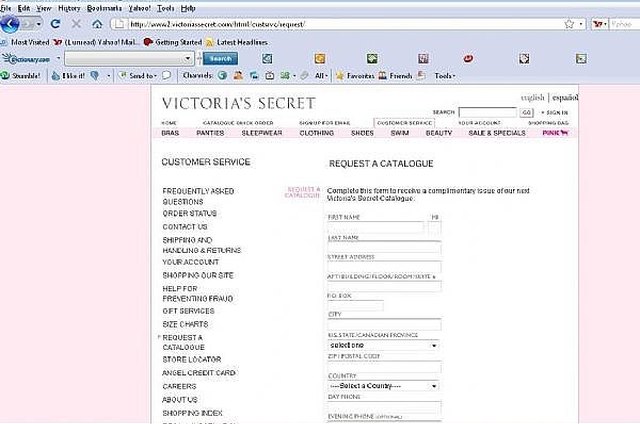This screenshot has width=640, height=424.
Task: Click the GO button beside site search
Action: (527, 112)
